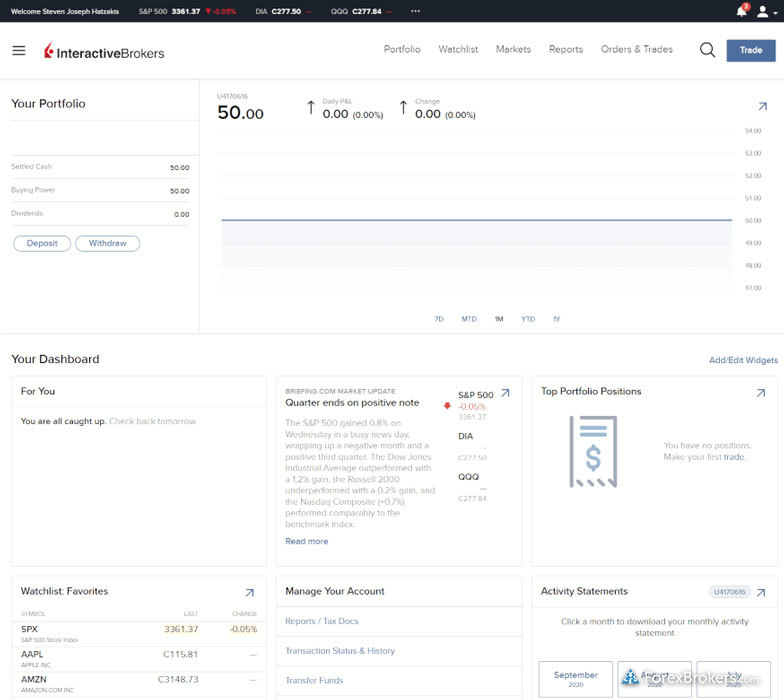Open the Markets menu
Image resolution: width=784 pixels, height=700 pixels.
[x=513, y=50]
